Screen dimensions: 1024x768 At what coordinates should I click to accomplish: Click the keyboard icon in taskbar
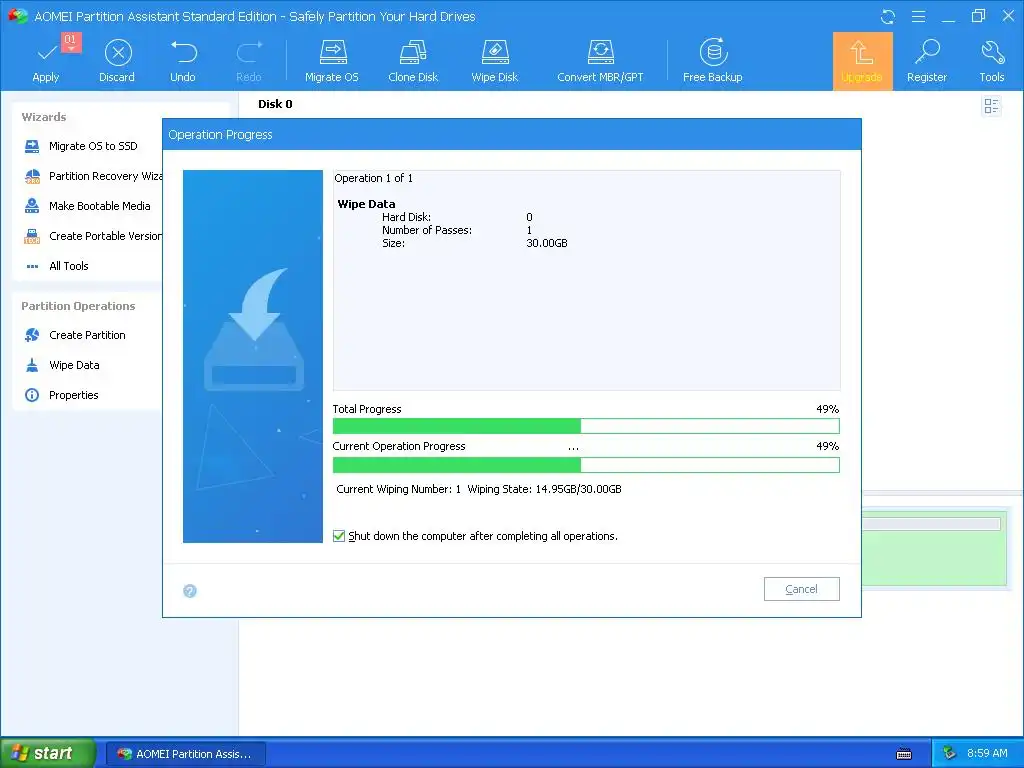(x=904, y=754)
